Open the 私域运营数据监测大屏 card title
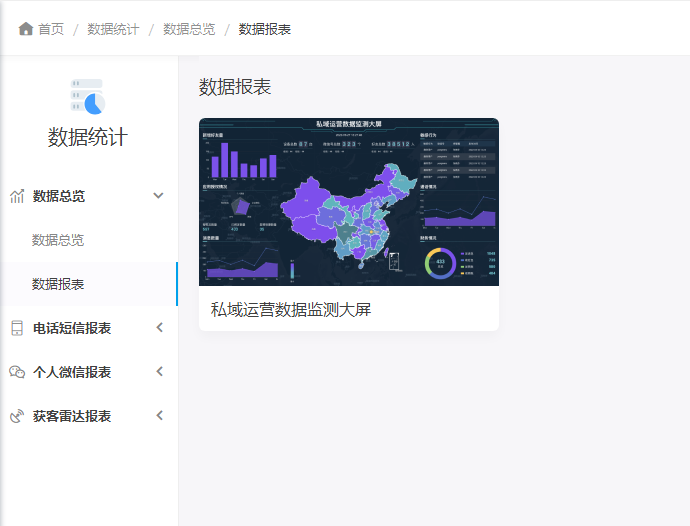The image size is (690, 526). (x=291, y=310)
